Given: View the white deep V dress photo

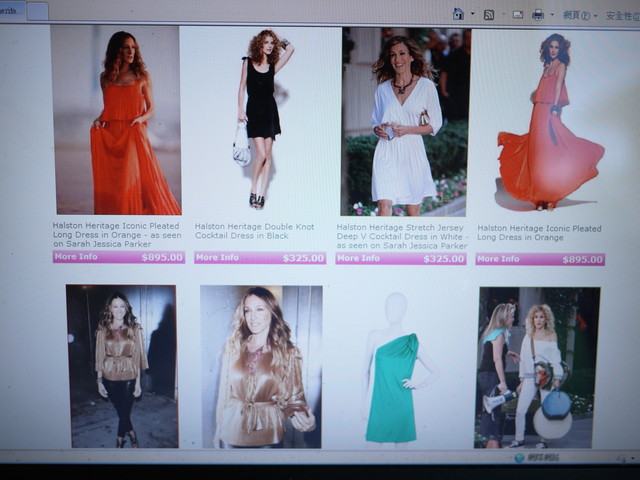Looking at the screenshot, I should pos(406,122).
